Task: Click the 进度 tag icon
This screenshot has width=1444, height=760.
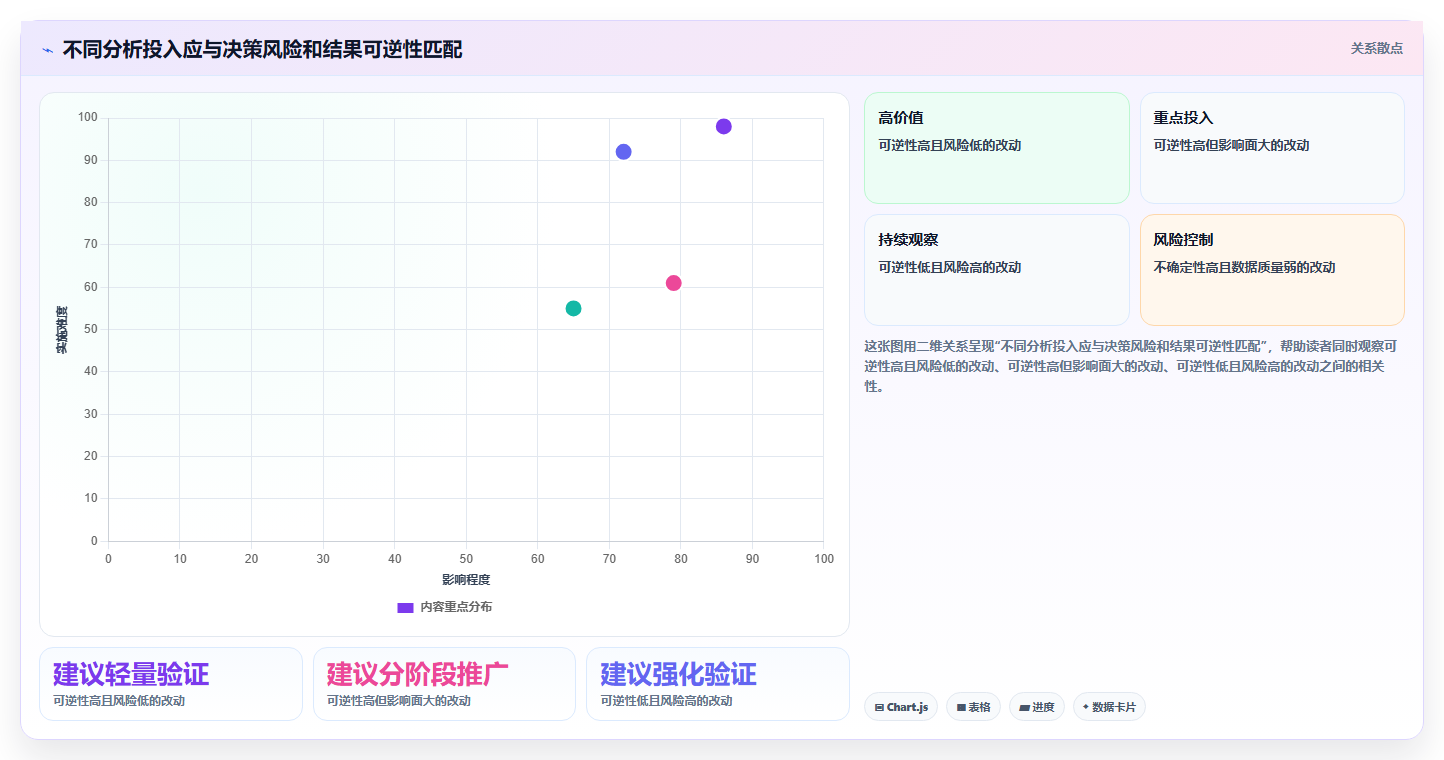Action: pos(1024,707)
